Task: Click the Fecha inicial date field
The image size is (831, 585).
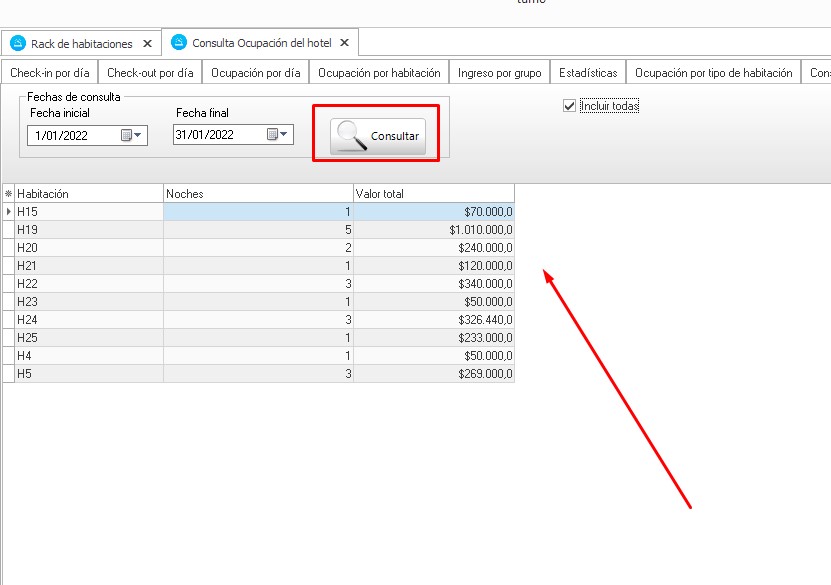Action: click(x=72, y=135)
